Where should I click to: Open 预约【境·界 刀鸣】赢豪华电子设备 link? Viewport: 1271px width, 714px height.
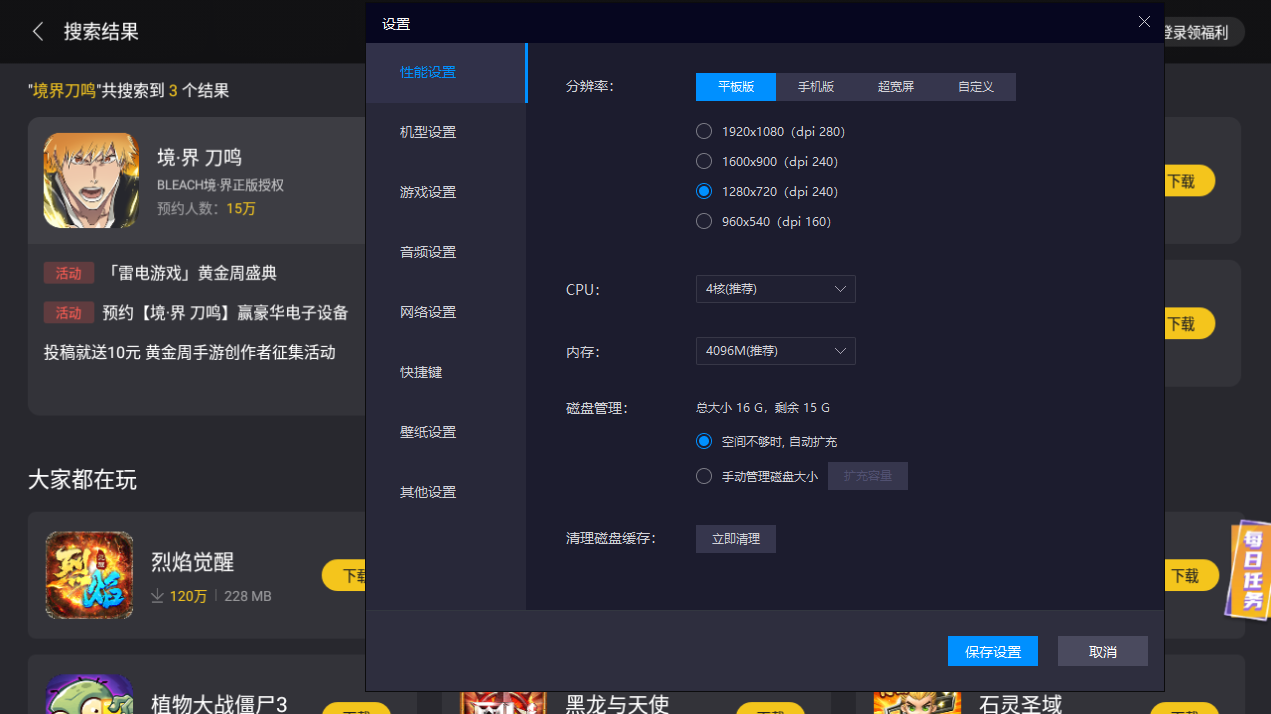(225, 313)
